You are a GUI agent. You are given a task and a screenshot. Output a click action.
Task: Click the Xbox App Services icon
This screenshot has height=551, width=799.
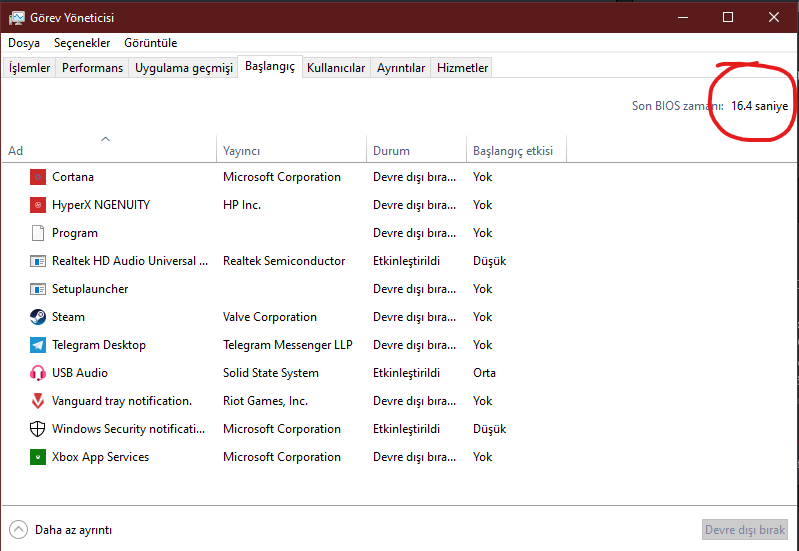pos(38,457)
